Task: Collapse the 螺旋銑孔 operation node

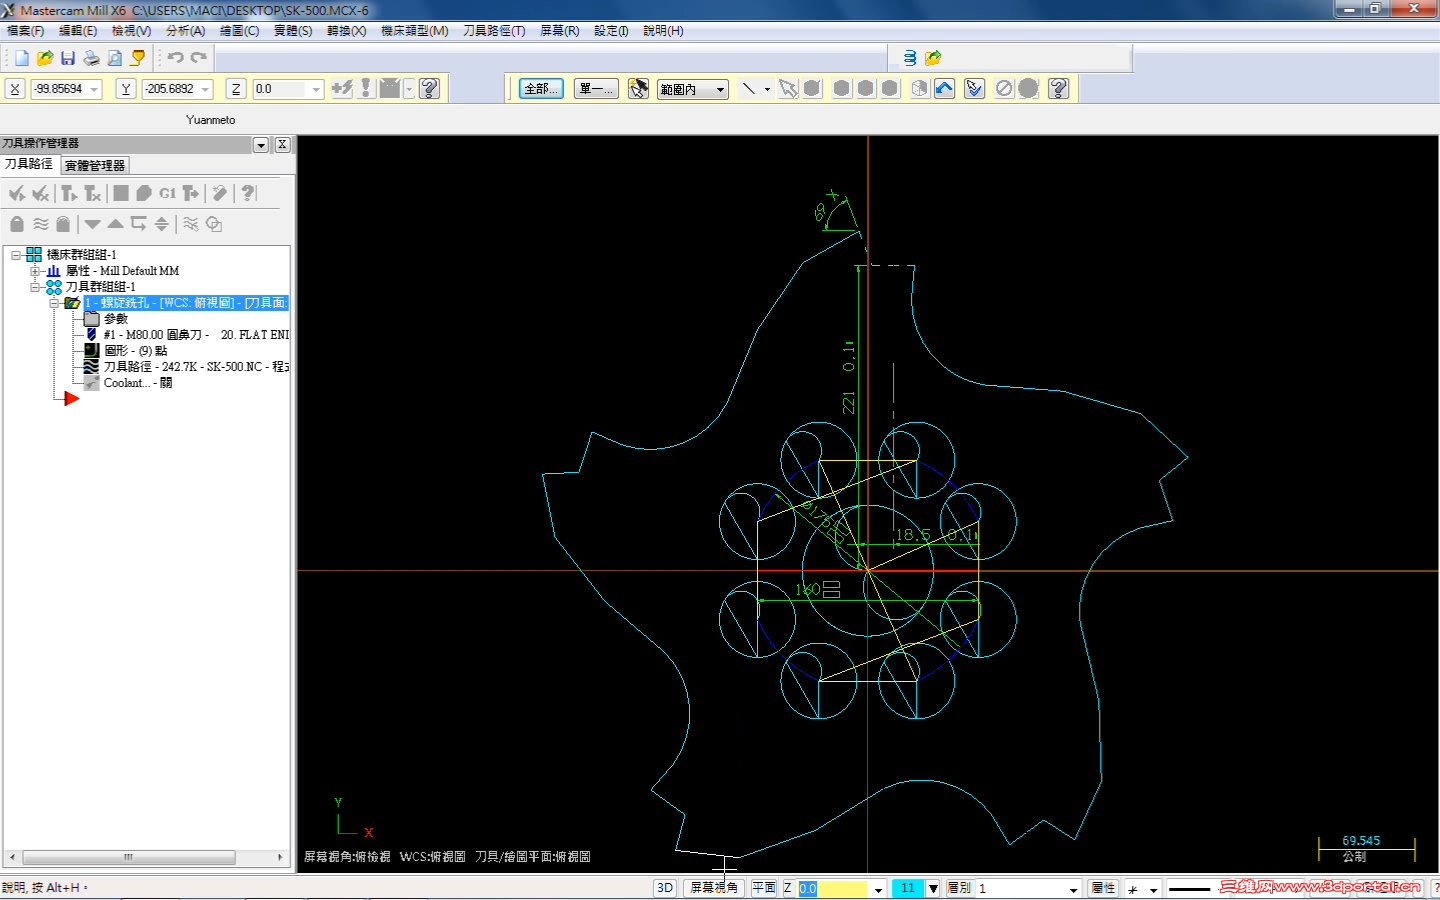Action: [x=54, y=303]
